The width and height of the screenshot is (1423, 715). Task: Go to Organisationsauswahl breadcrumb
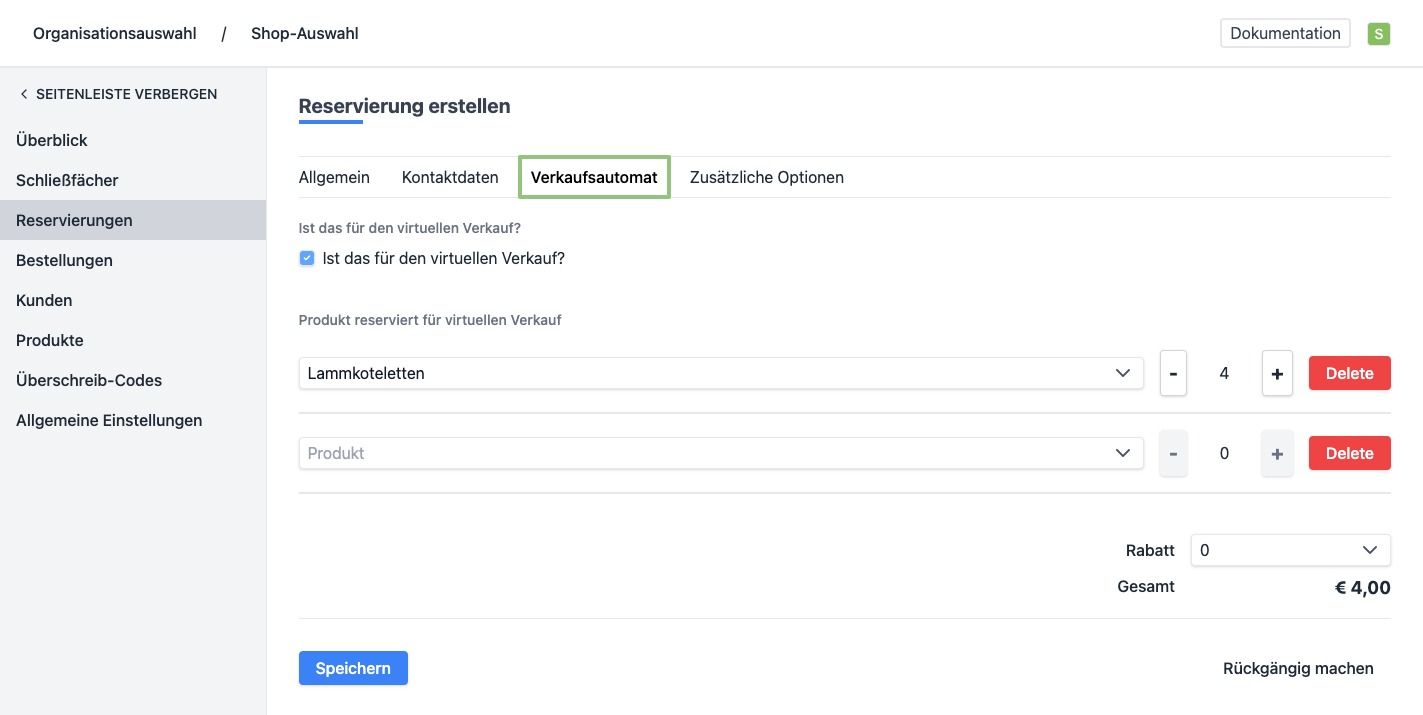click(x=114, y=33)
